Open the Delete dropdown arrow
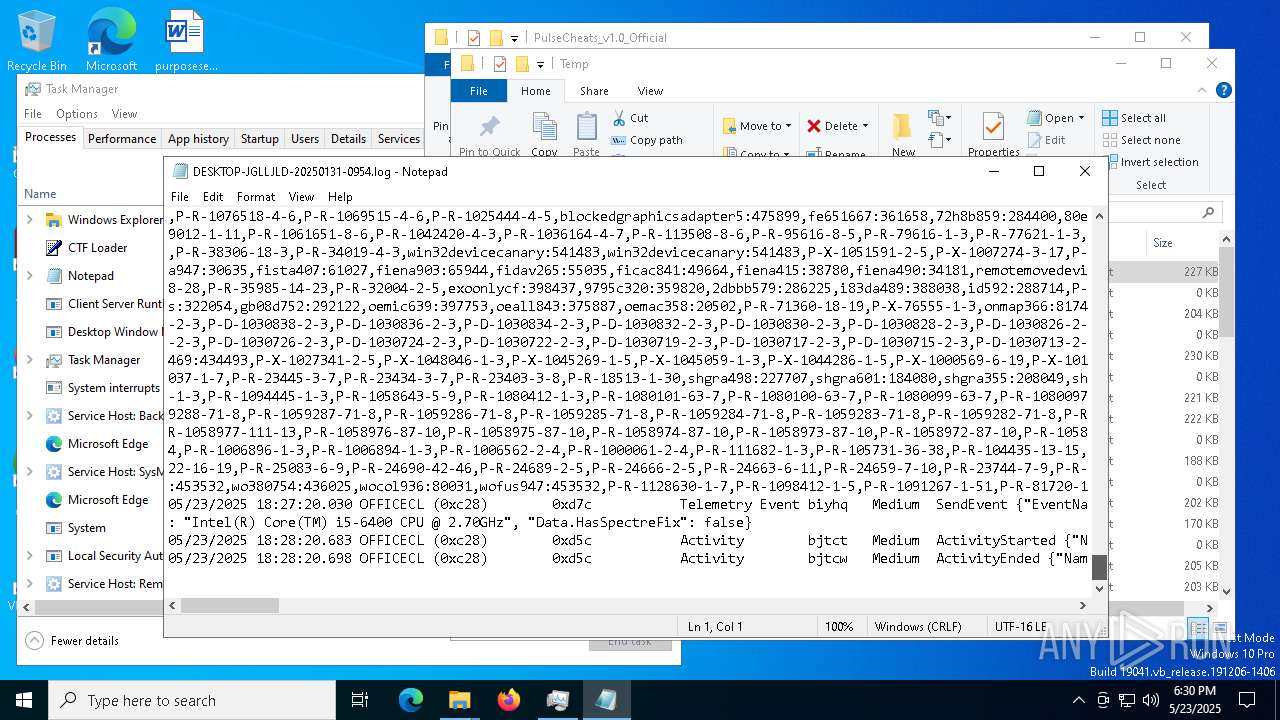Viewport: 1280px width, 720px height. [x=865, y=126]
